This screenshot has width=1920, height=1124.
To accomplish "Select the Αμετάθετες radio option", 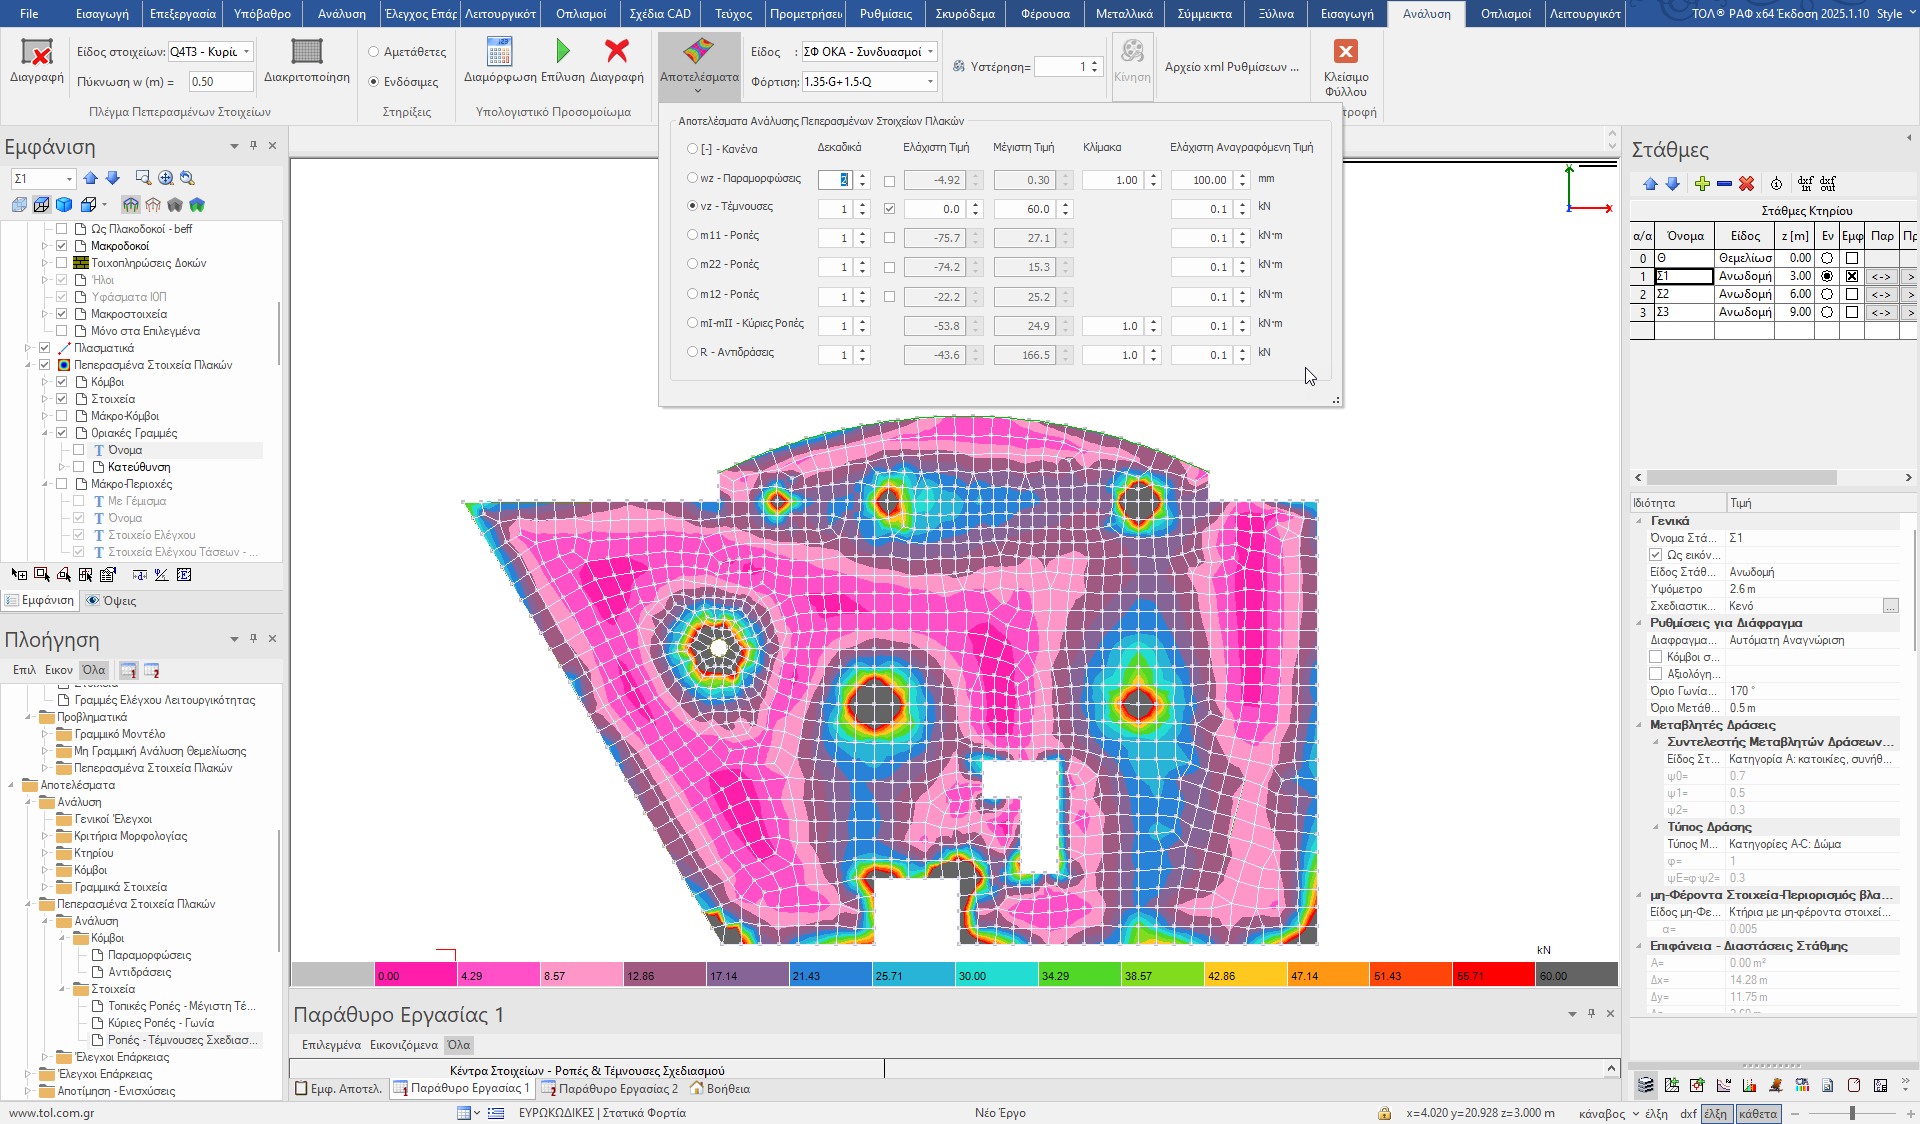I will coord(374,52).
